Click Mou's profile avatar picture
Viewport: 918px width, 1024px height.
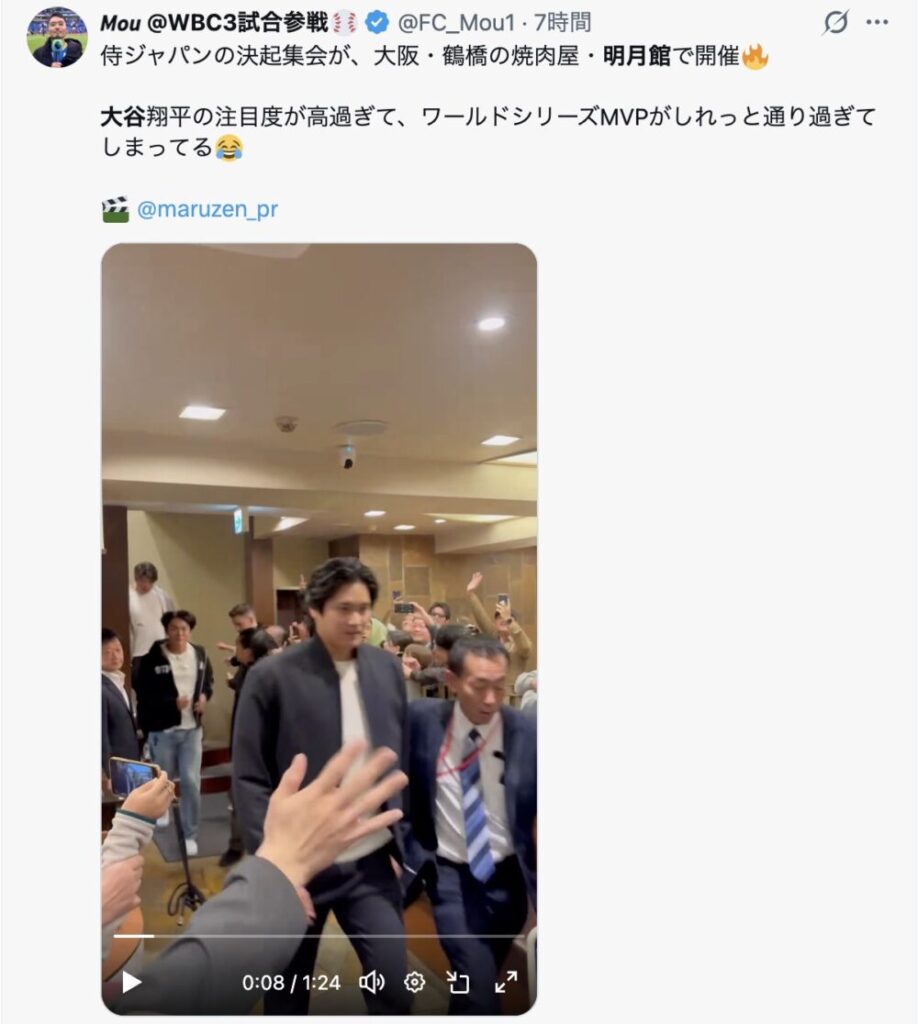click(x=57, y=37)
